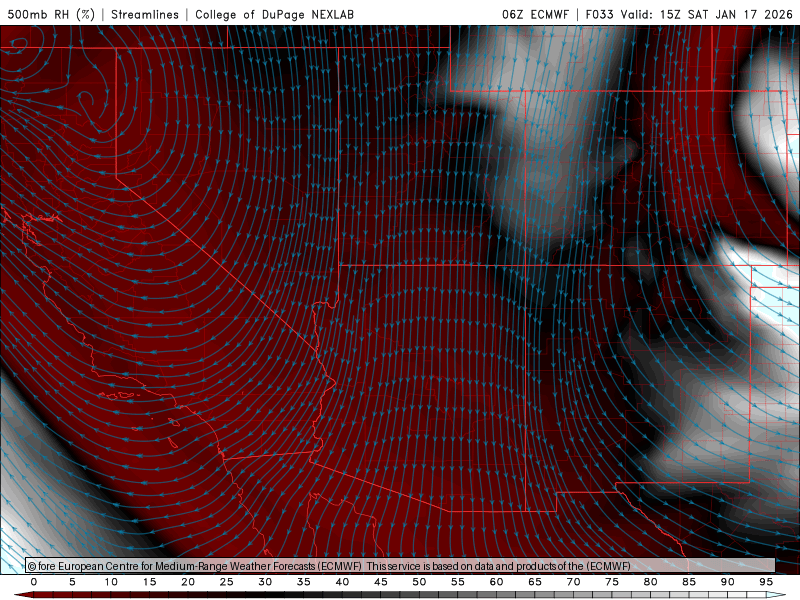800x600 pixels.
Task: Click the "30" value on color scale
Action: pos(265,582)
